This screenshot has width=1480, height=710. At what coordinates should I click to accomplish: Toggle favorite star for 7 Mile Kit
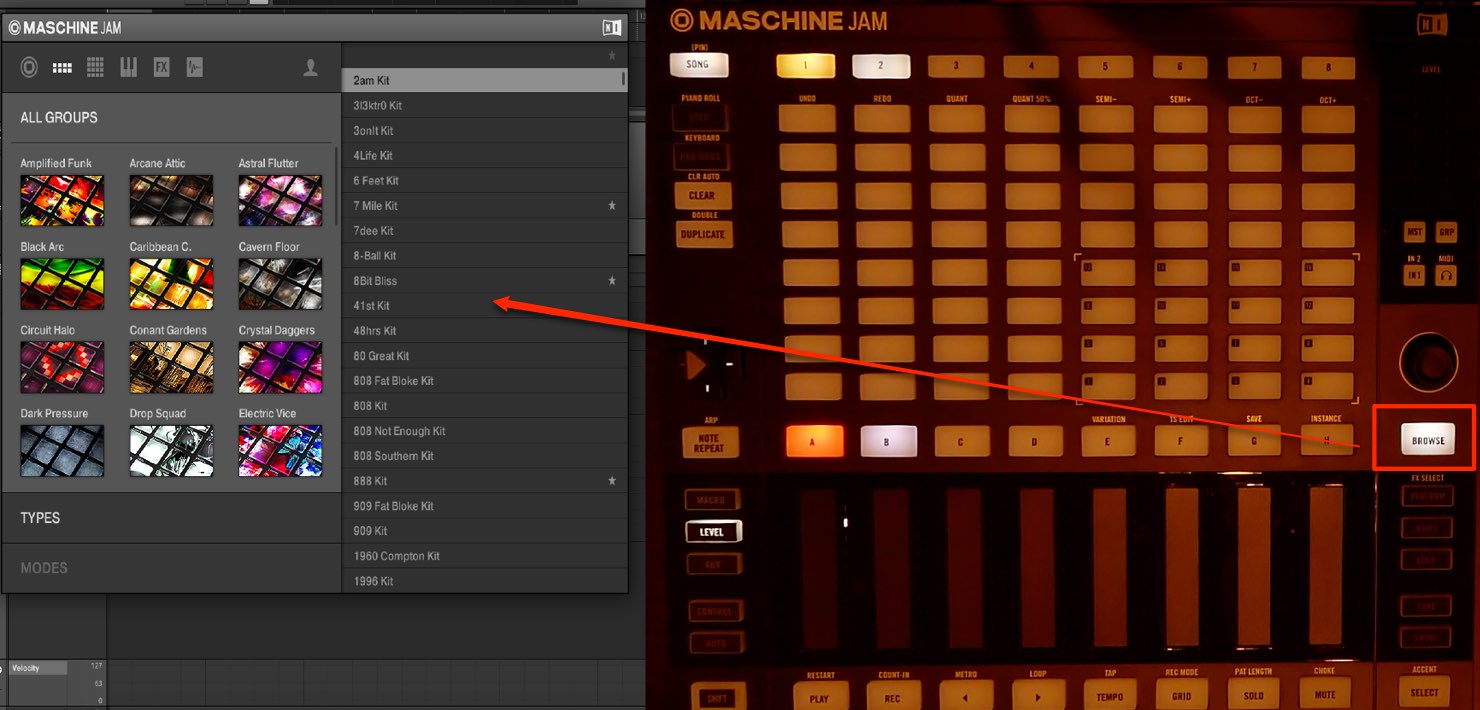612,206
